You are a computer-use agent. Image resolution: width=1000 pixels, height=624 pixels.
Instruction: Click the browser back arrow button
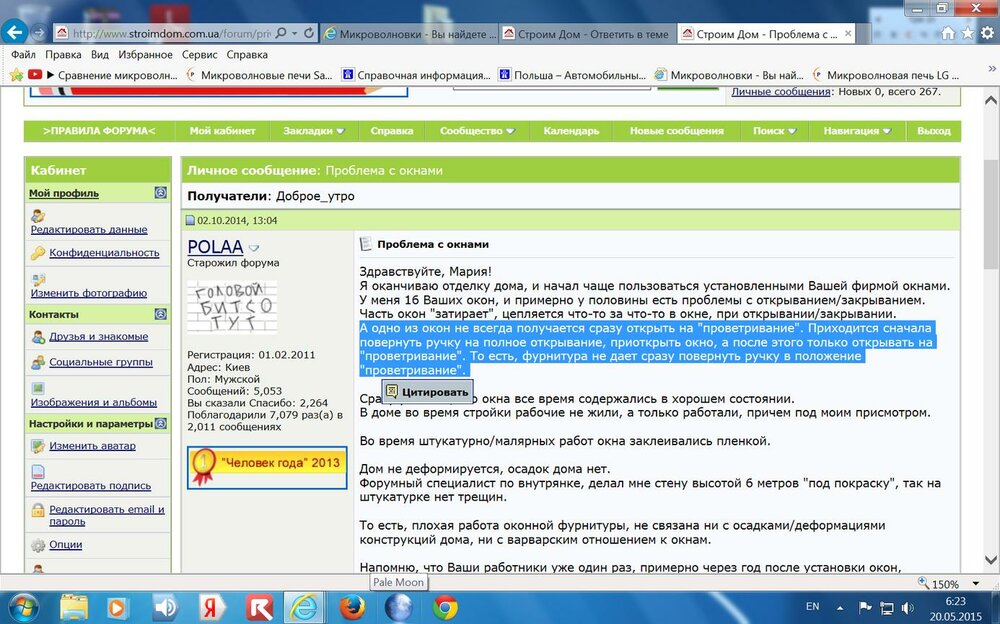pyautogui.click(x=15, y=32)
